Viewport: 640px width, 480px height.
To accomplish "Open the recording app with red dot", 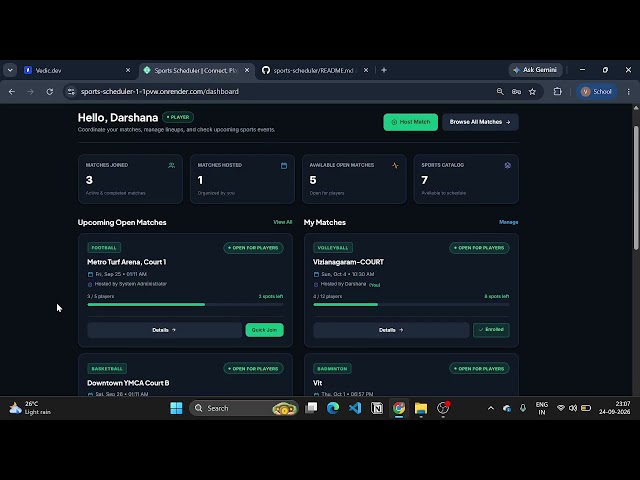I will [443, 408].
